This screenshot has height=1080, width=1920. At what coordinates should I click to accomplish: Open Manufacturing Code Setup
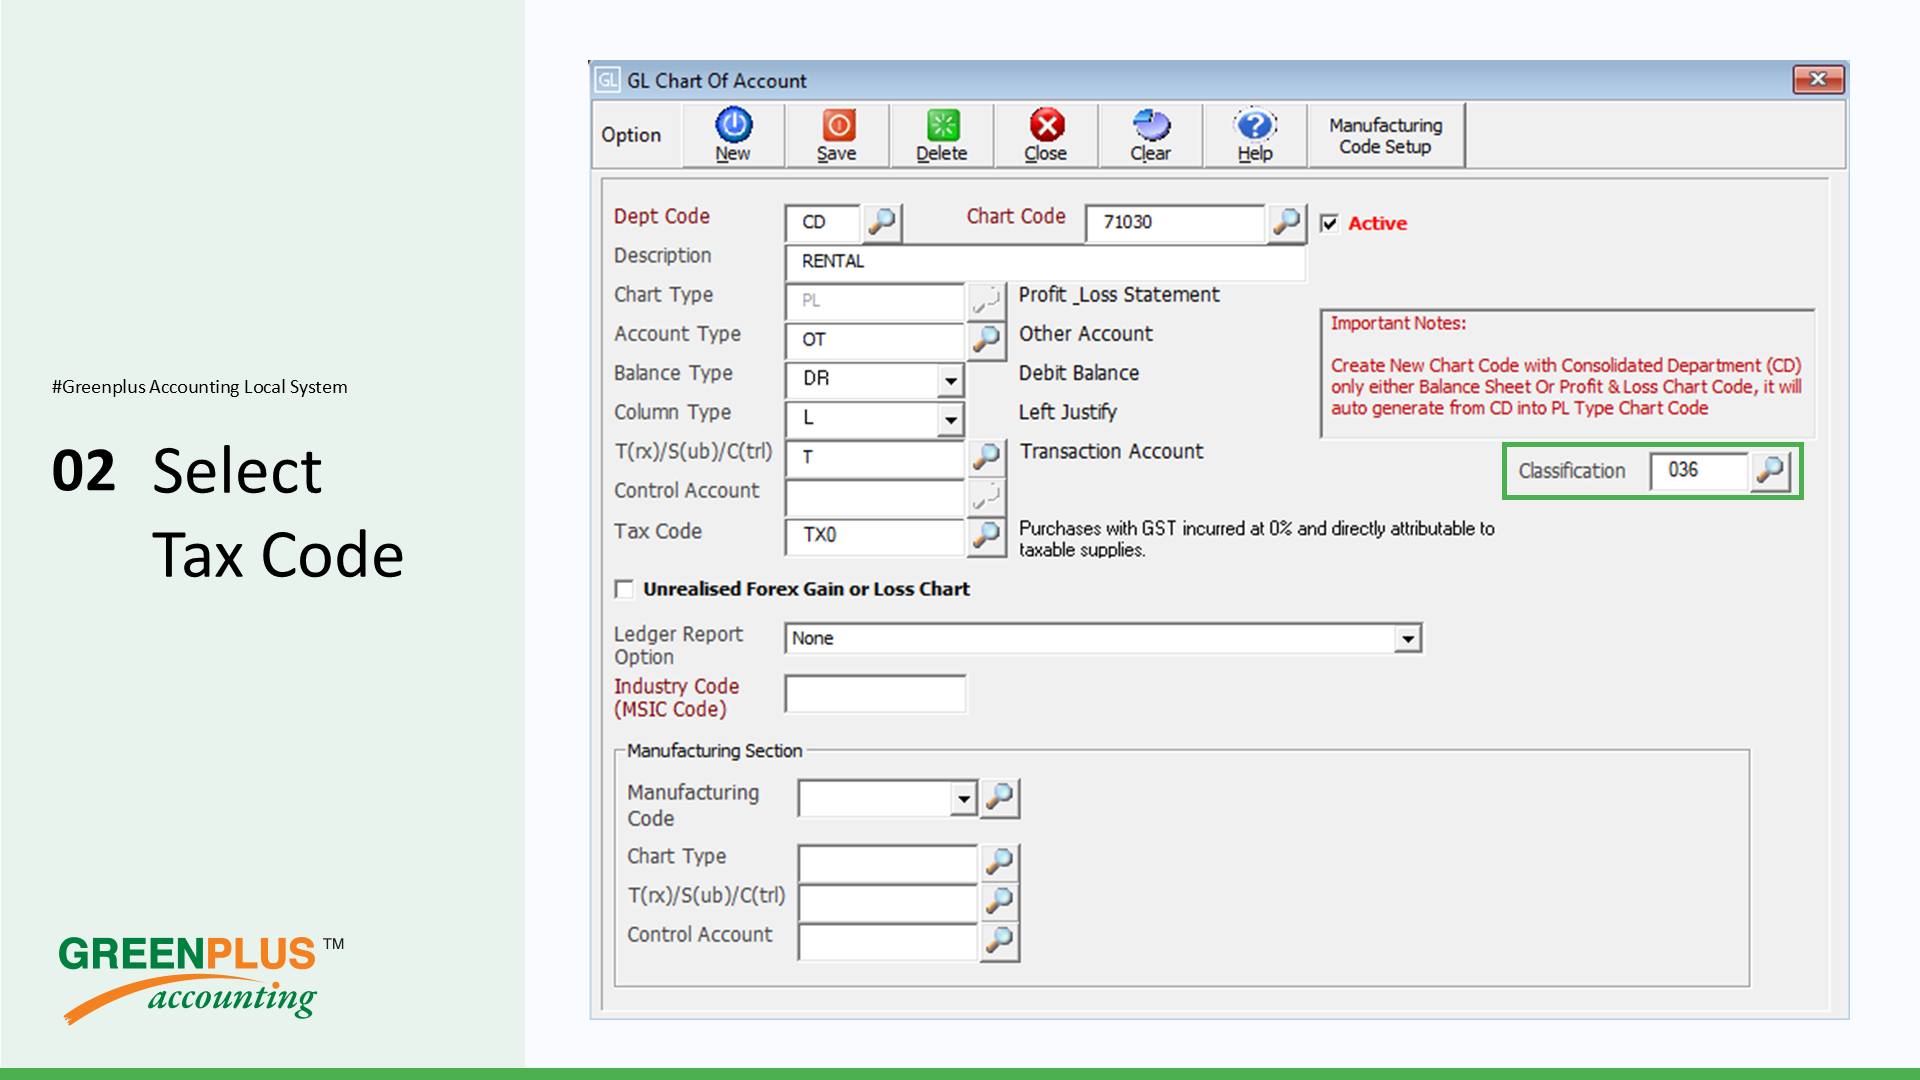click(1386, 135)
